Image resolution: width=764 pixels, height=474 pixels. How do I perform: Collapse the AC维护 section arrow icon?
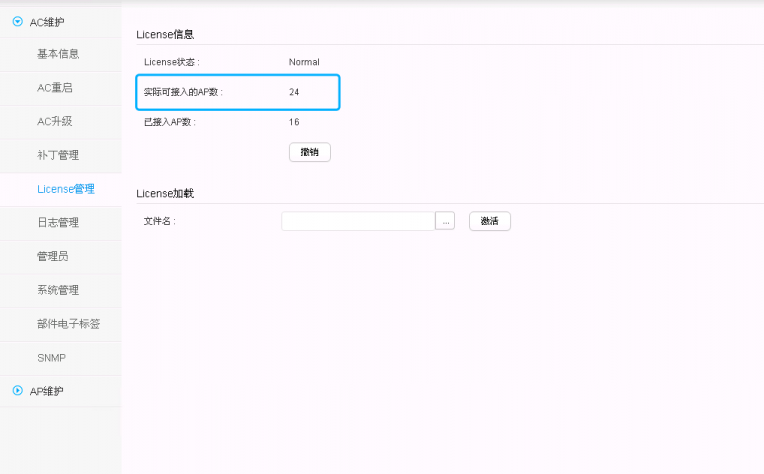coord(18,21)
